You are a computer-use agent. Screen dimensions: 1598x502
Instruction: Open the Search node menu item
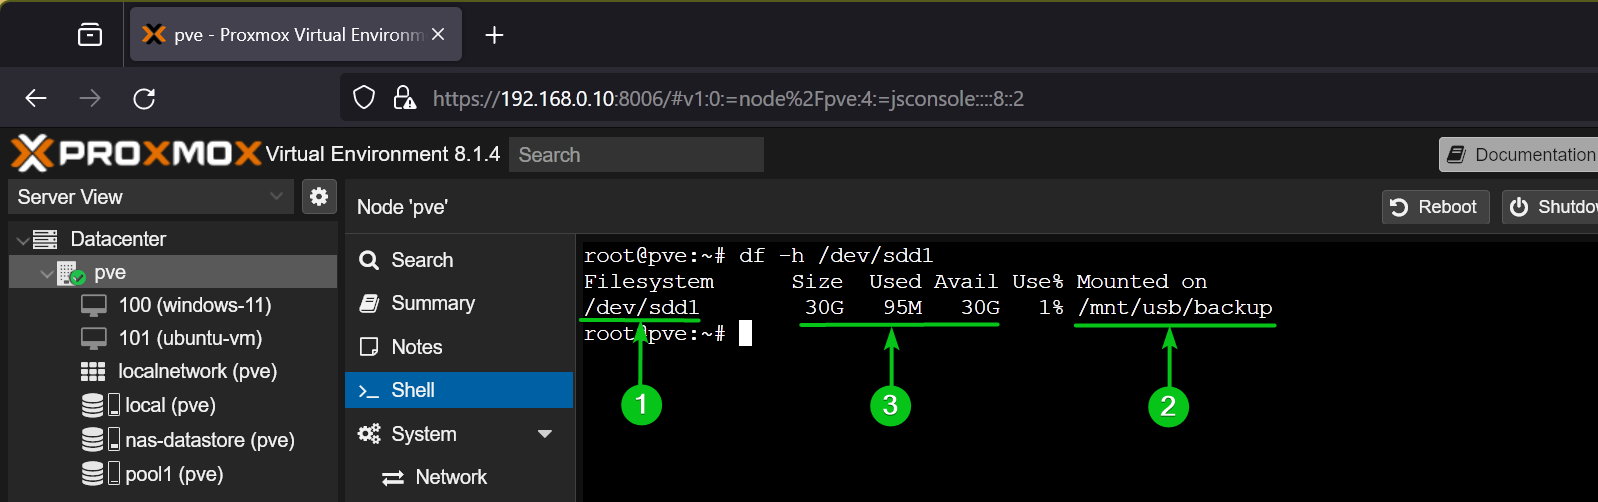click(459, 260)
